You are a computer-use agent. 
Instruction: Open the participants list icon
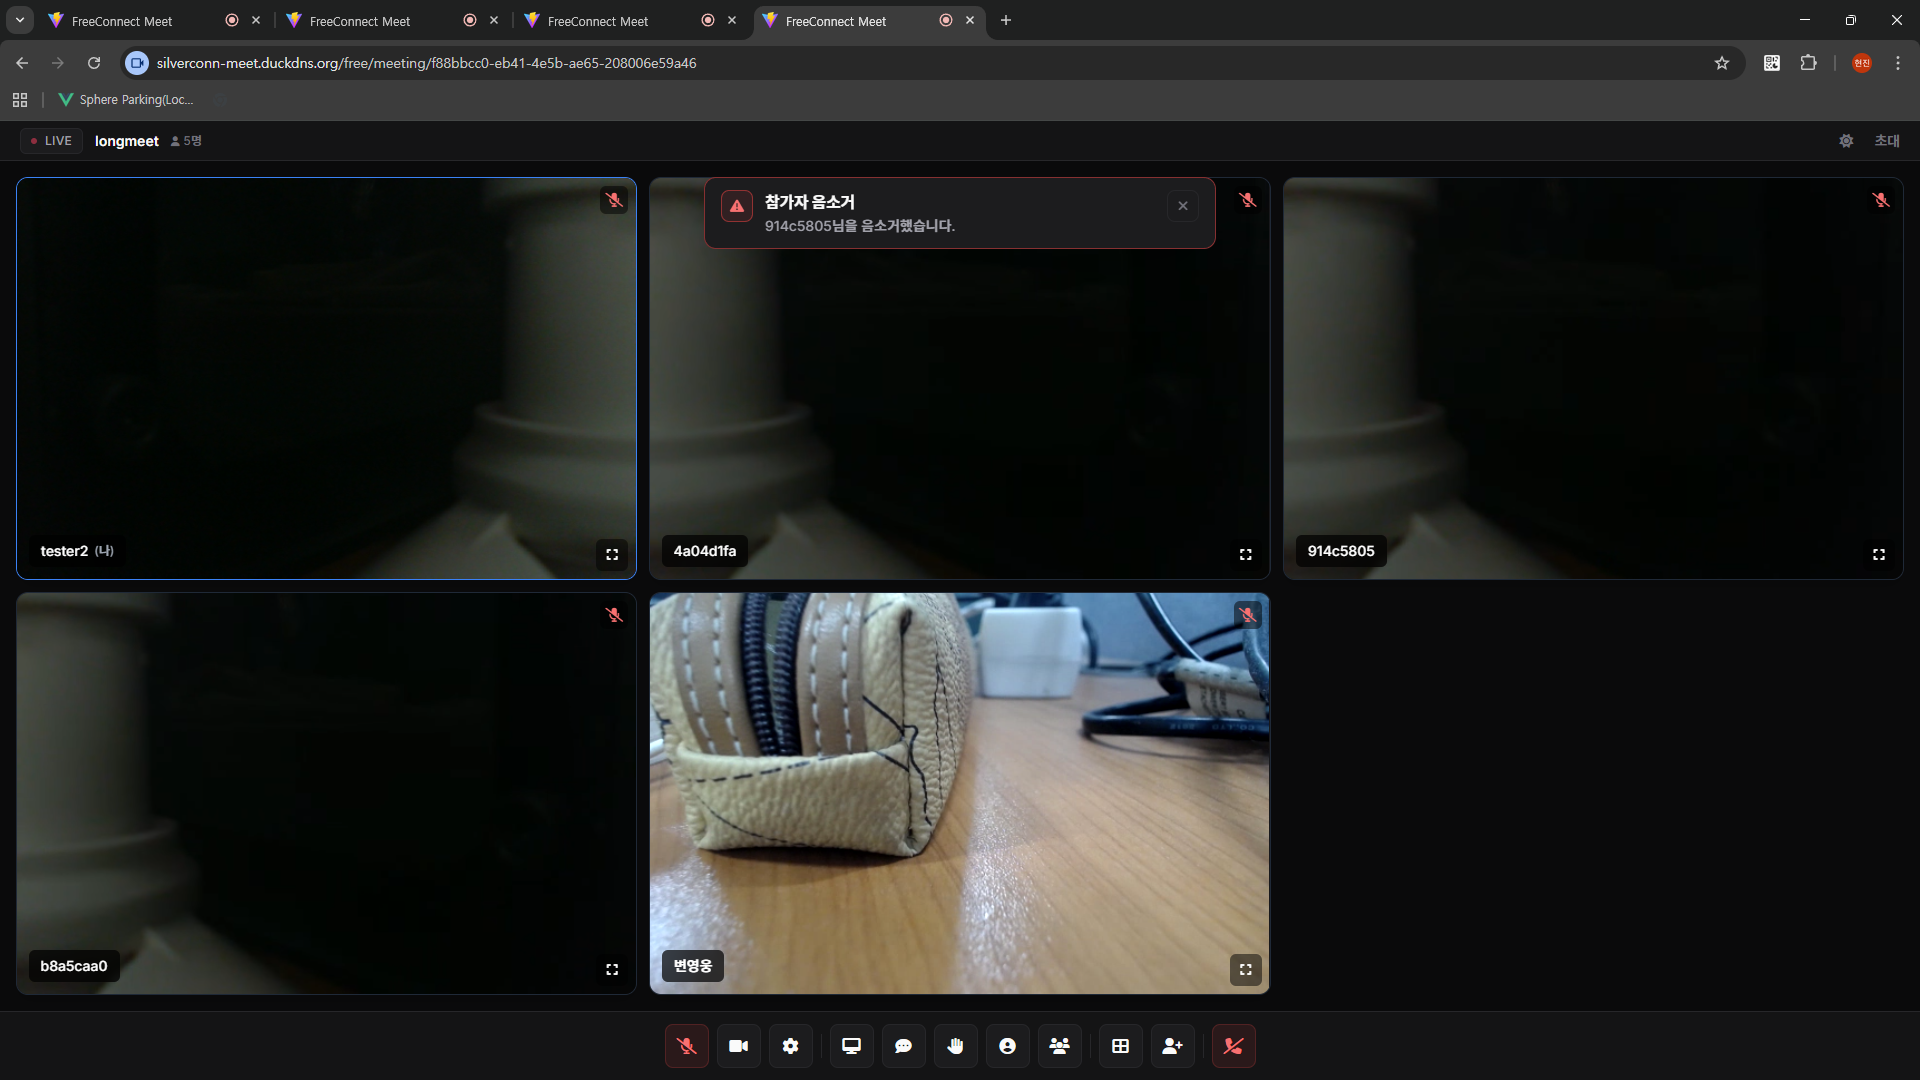pyautogui.click(x=1059, y=1046)
